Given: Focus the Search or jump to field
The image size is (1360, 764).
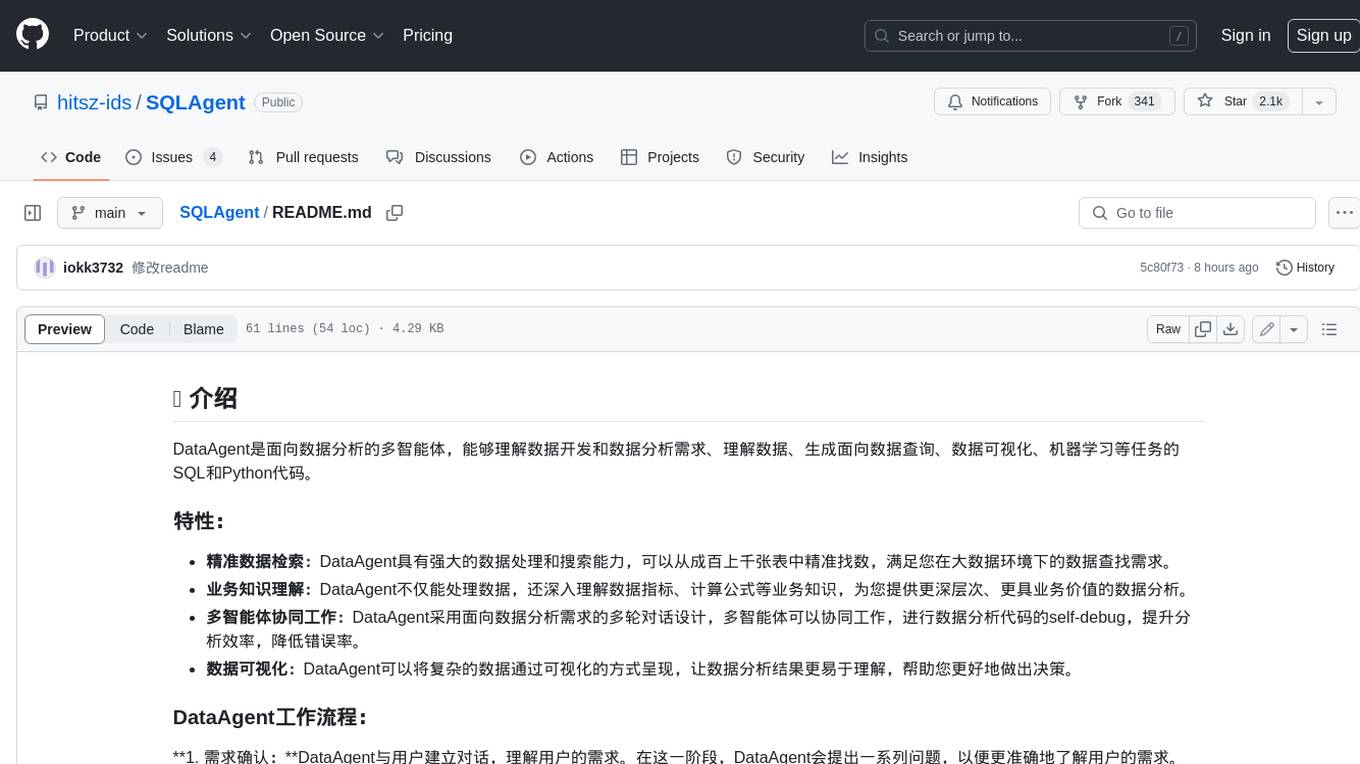Looking at the screenshot, I should pos(1031,35).
